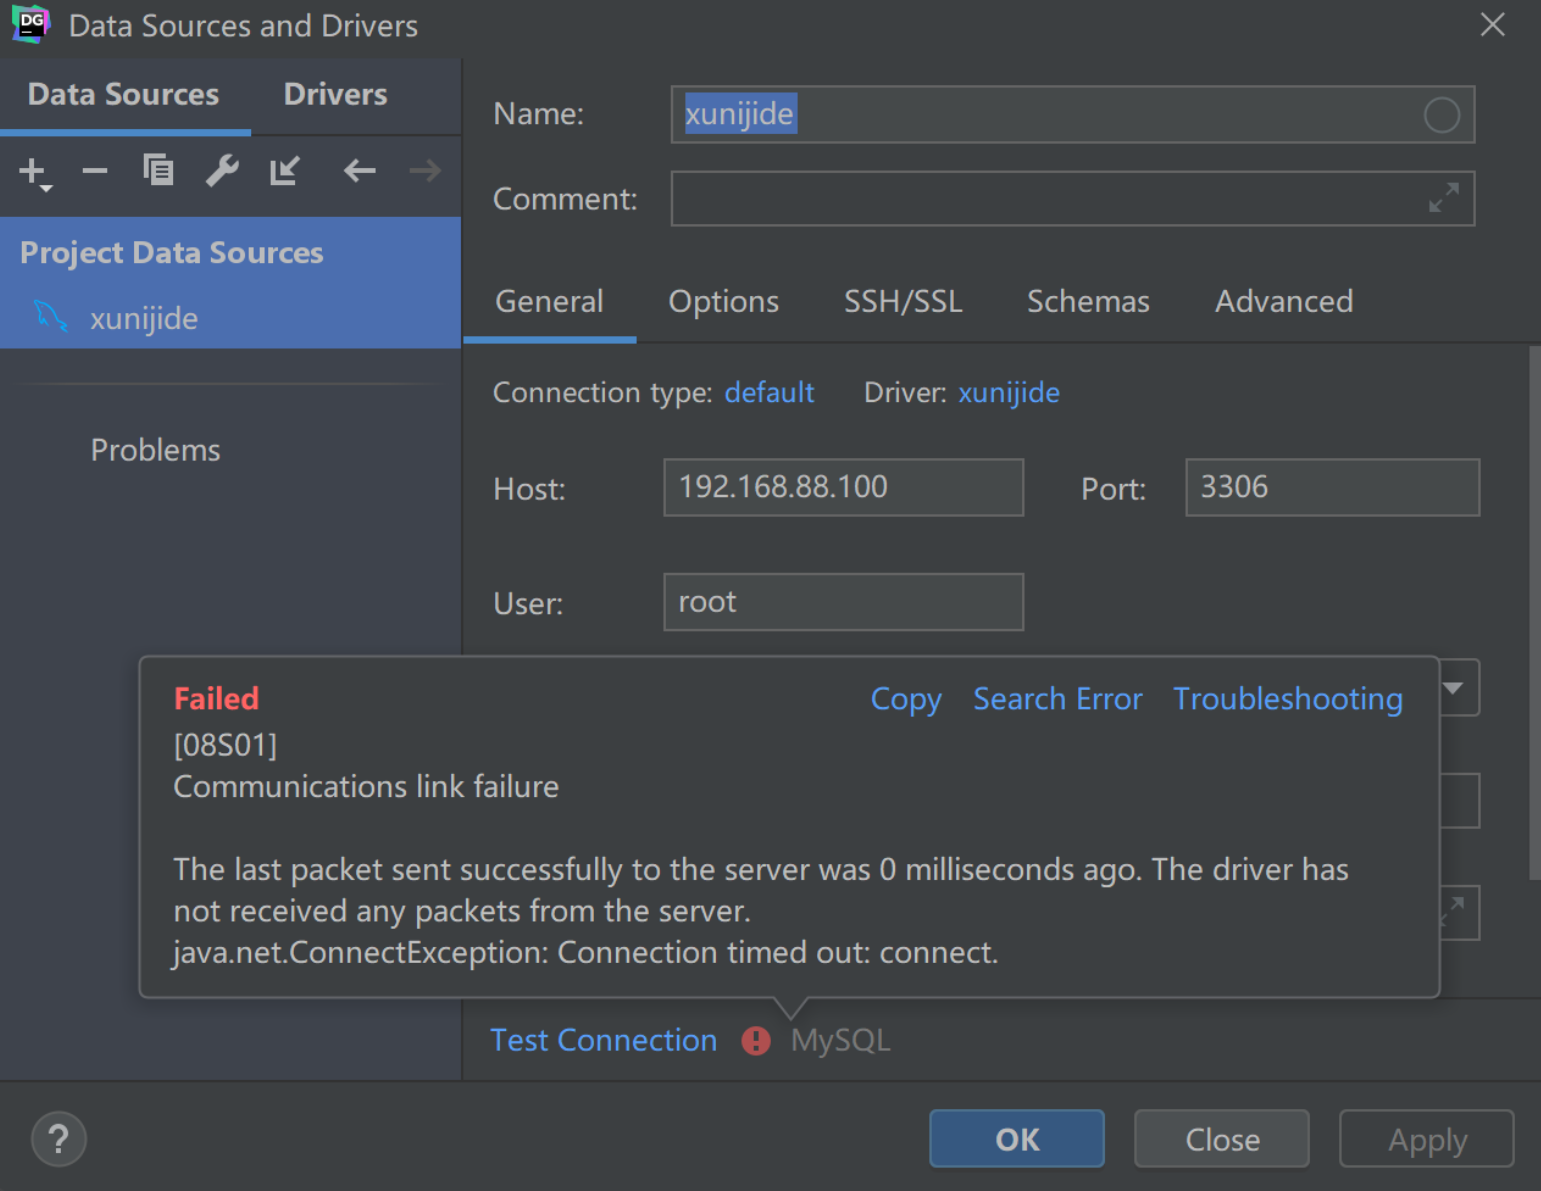The width and height of the screenshot is (1541, 1191).
Task: Import data source from URL icon
Action: [284, 170]
